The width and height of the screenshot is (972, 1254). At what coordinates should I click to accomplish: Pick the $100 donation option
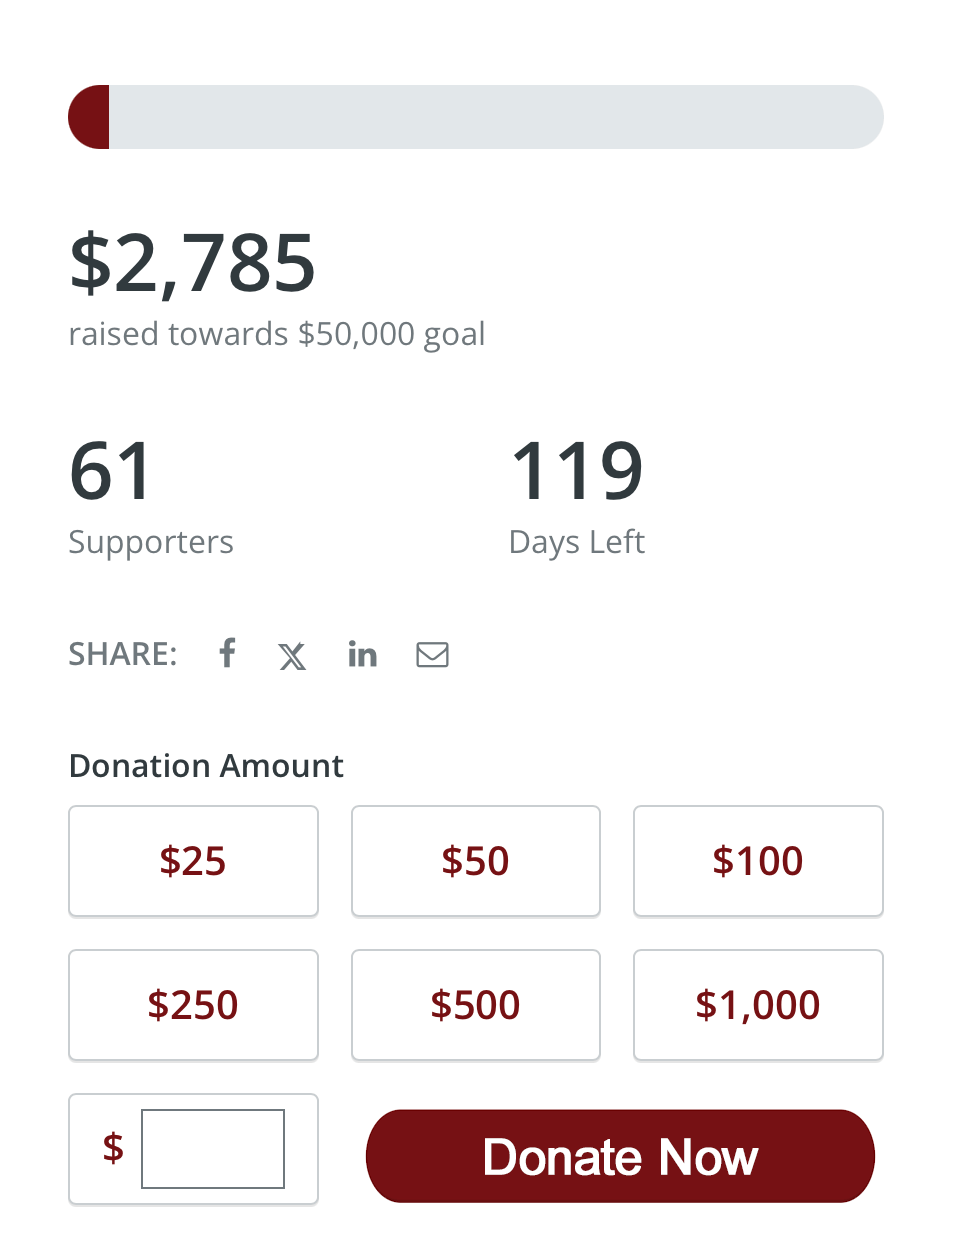tap(758, 861)
